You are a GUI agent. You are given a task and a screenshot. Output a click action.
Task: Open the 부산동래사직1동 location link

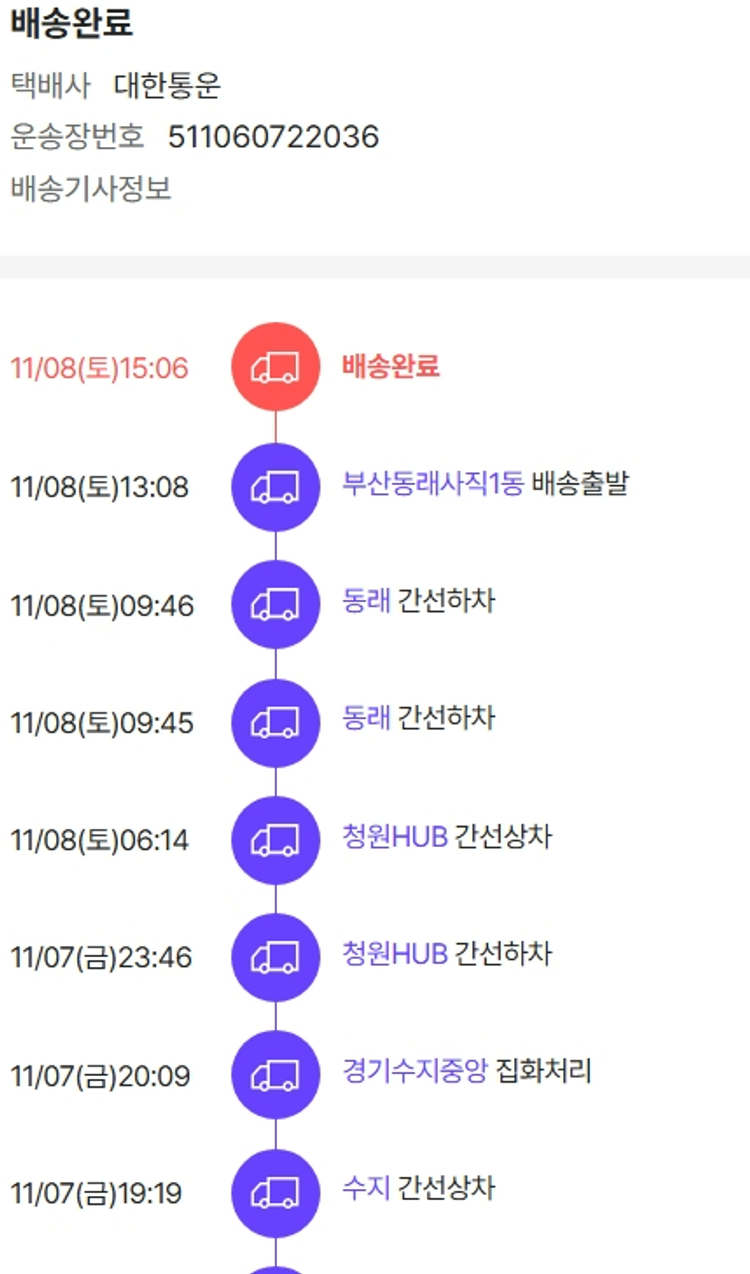coord(432,485)
